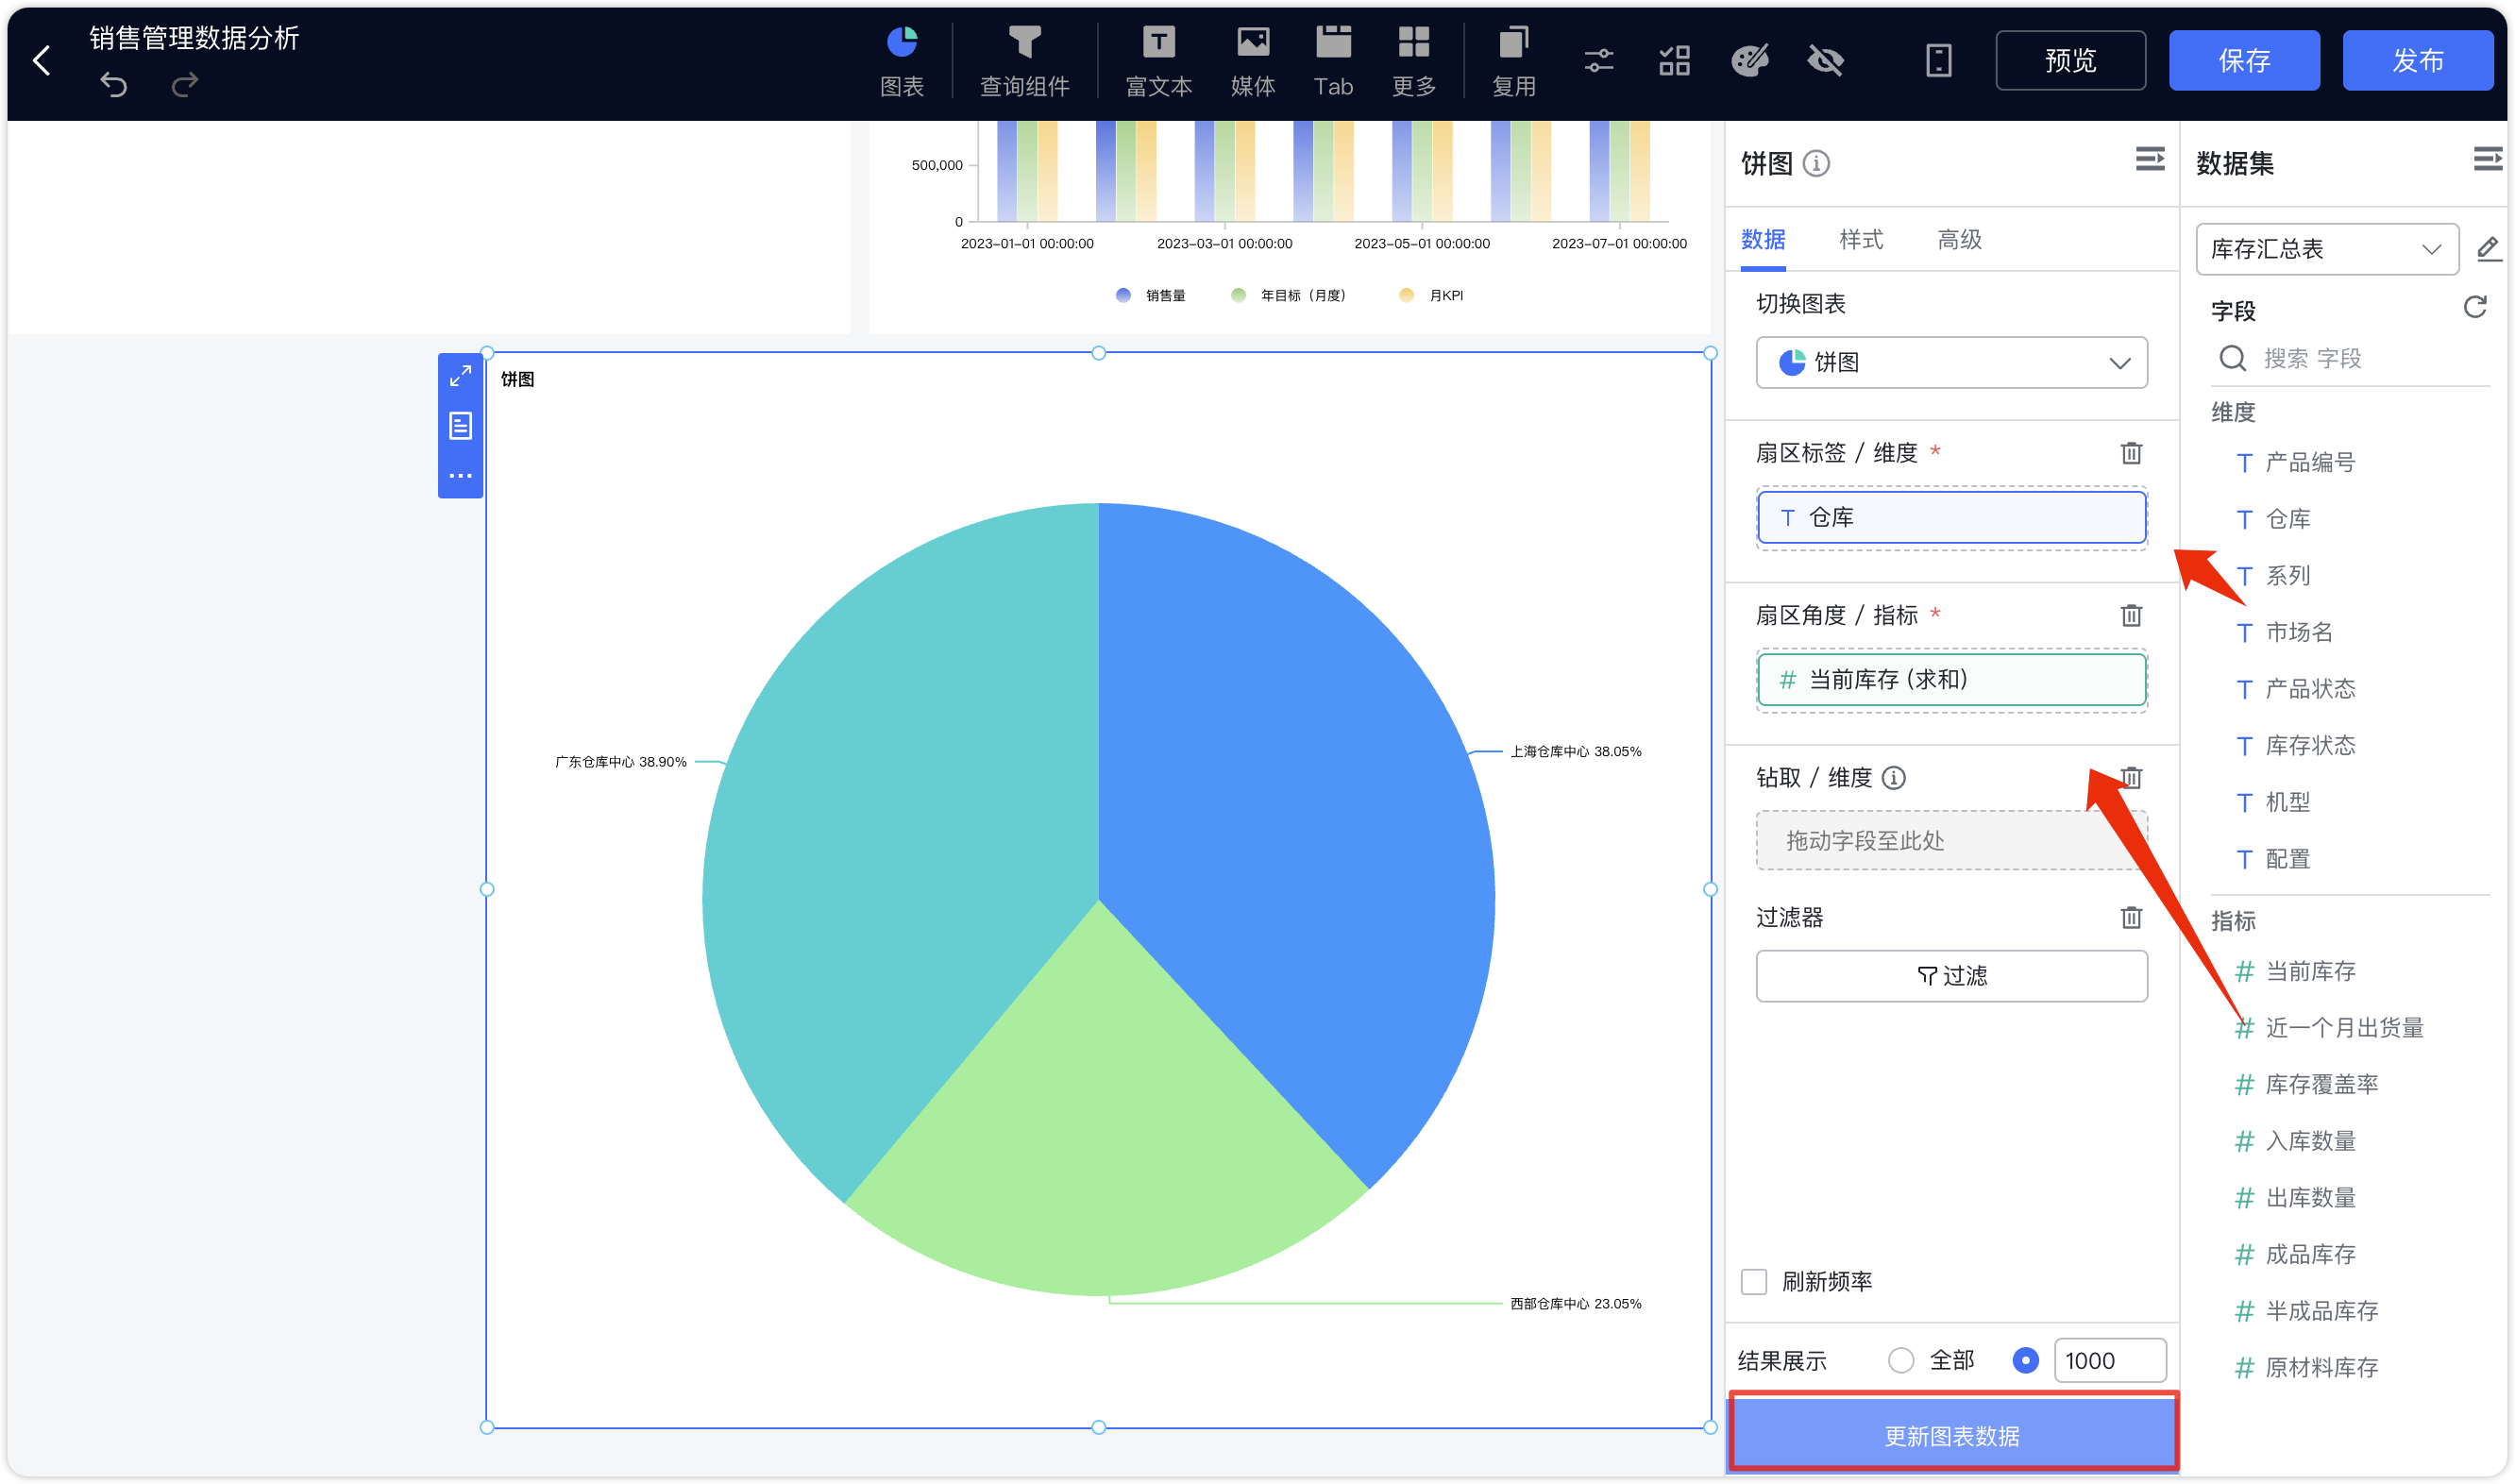Image resolution: width=2515 pixels, height=1484 pixels.
Task: Toggle the 销售量 legend item
Action: (x=1151, y=296)
